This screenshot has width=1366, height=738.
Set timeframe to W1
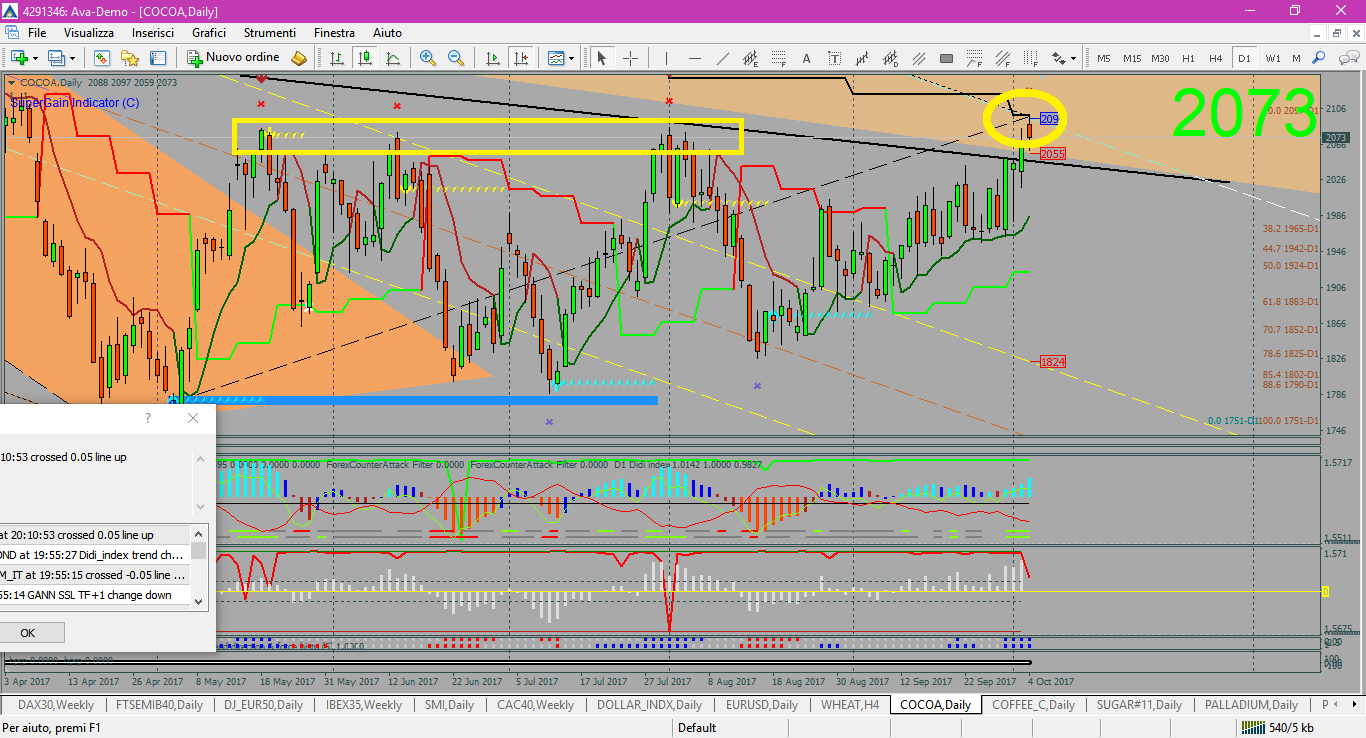pyautogui.click(x=1272, y=58)
